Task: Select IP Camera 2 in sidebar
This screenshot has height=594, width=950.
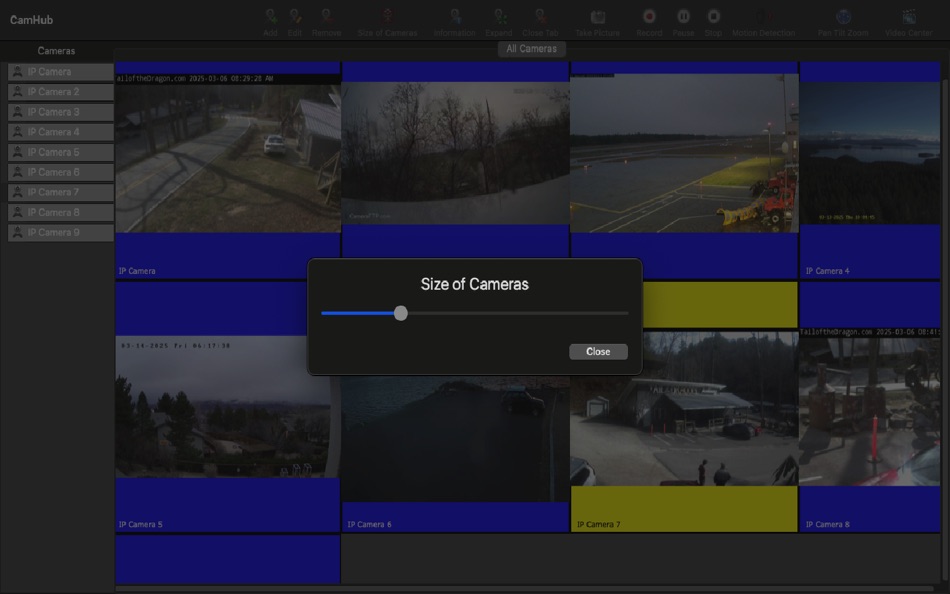Action: click(61, 92)
